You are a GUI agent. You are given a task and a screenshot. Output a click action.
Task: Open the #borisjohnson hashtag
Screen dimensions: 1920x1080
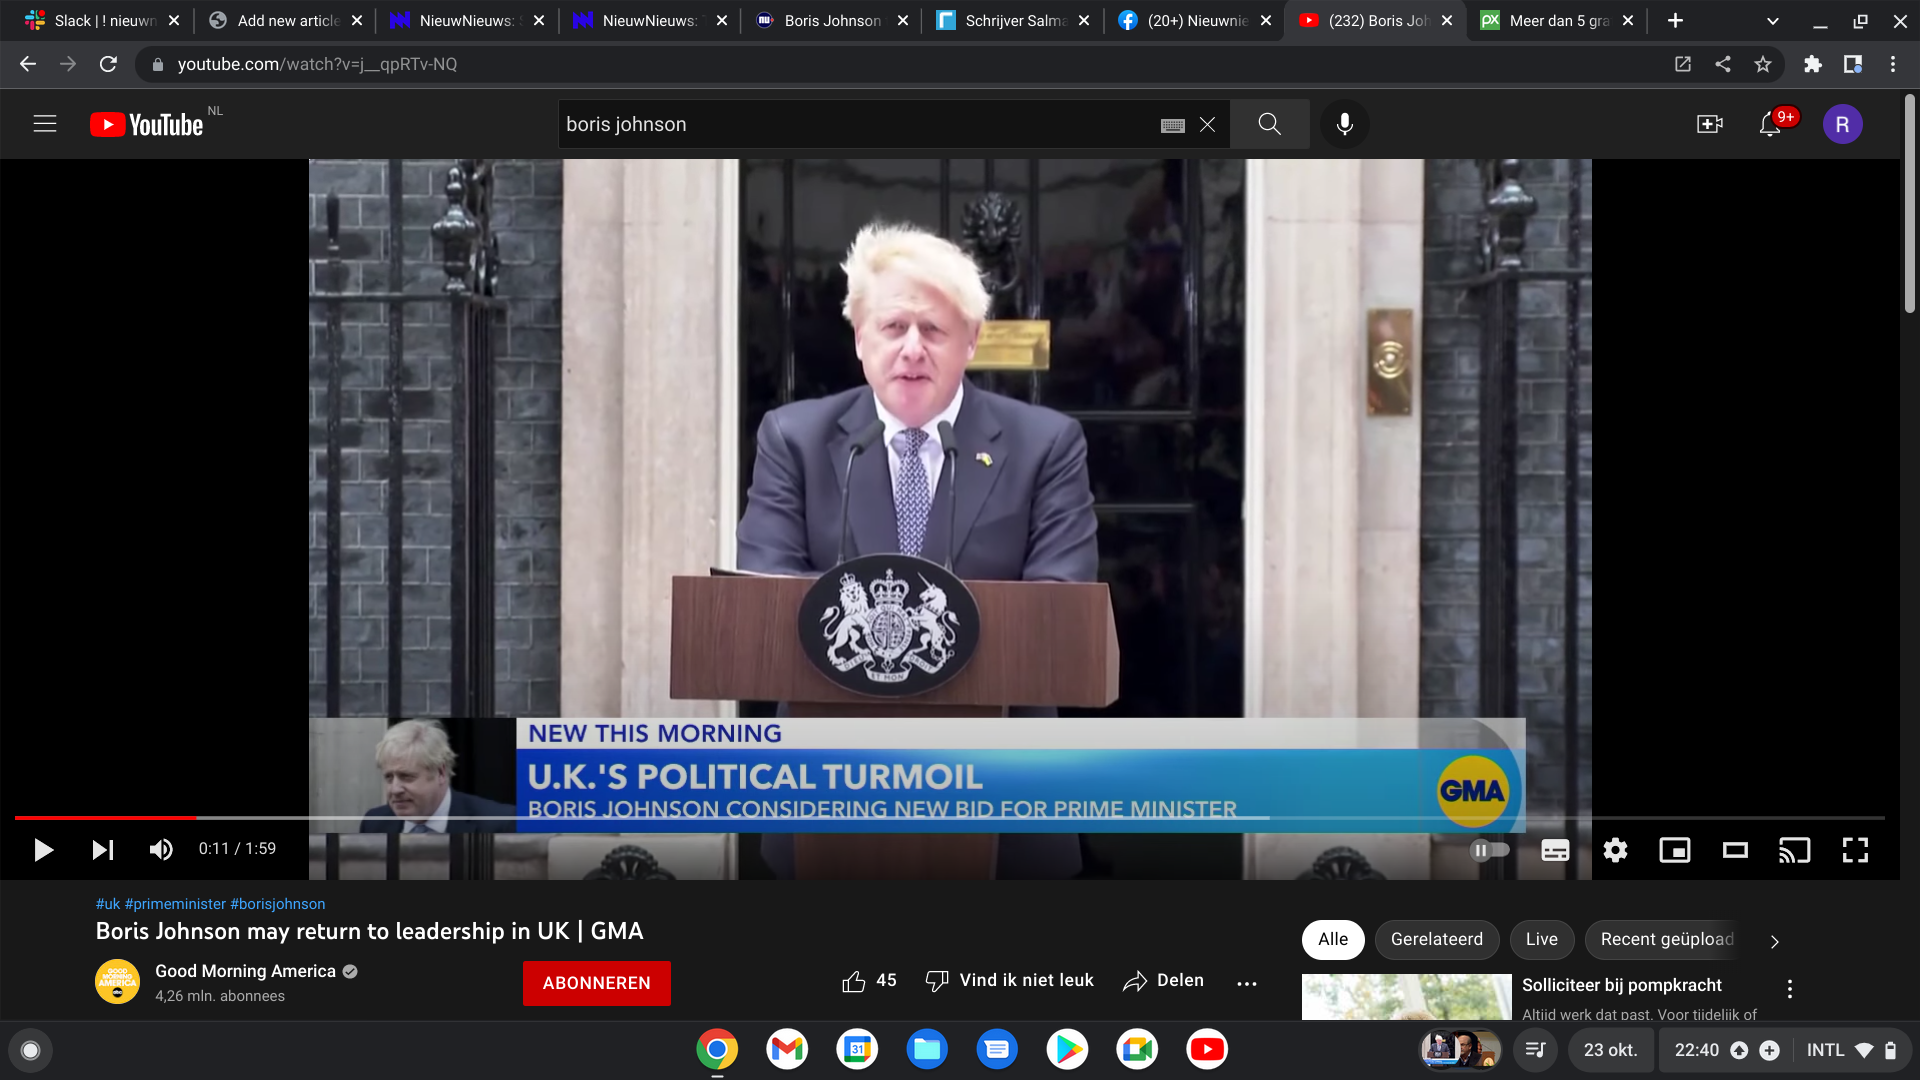coord(278,904)
